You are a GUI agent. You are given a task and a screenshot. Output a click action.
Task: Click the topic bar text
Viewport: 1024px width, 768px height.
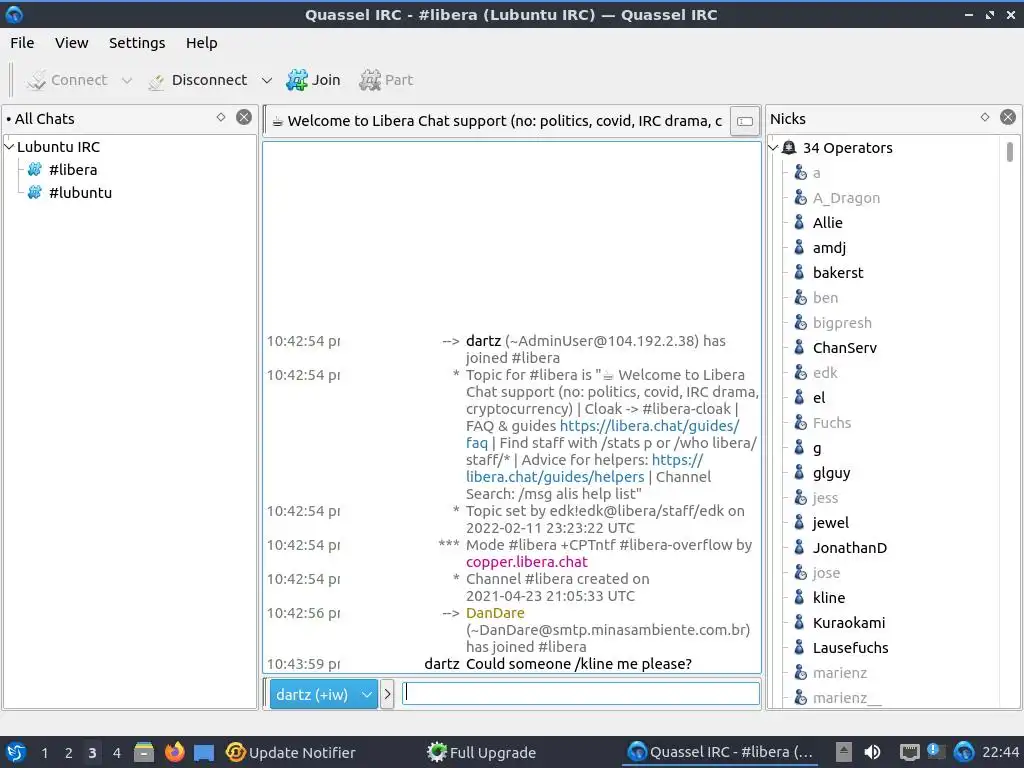[504, 121]
